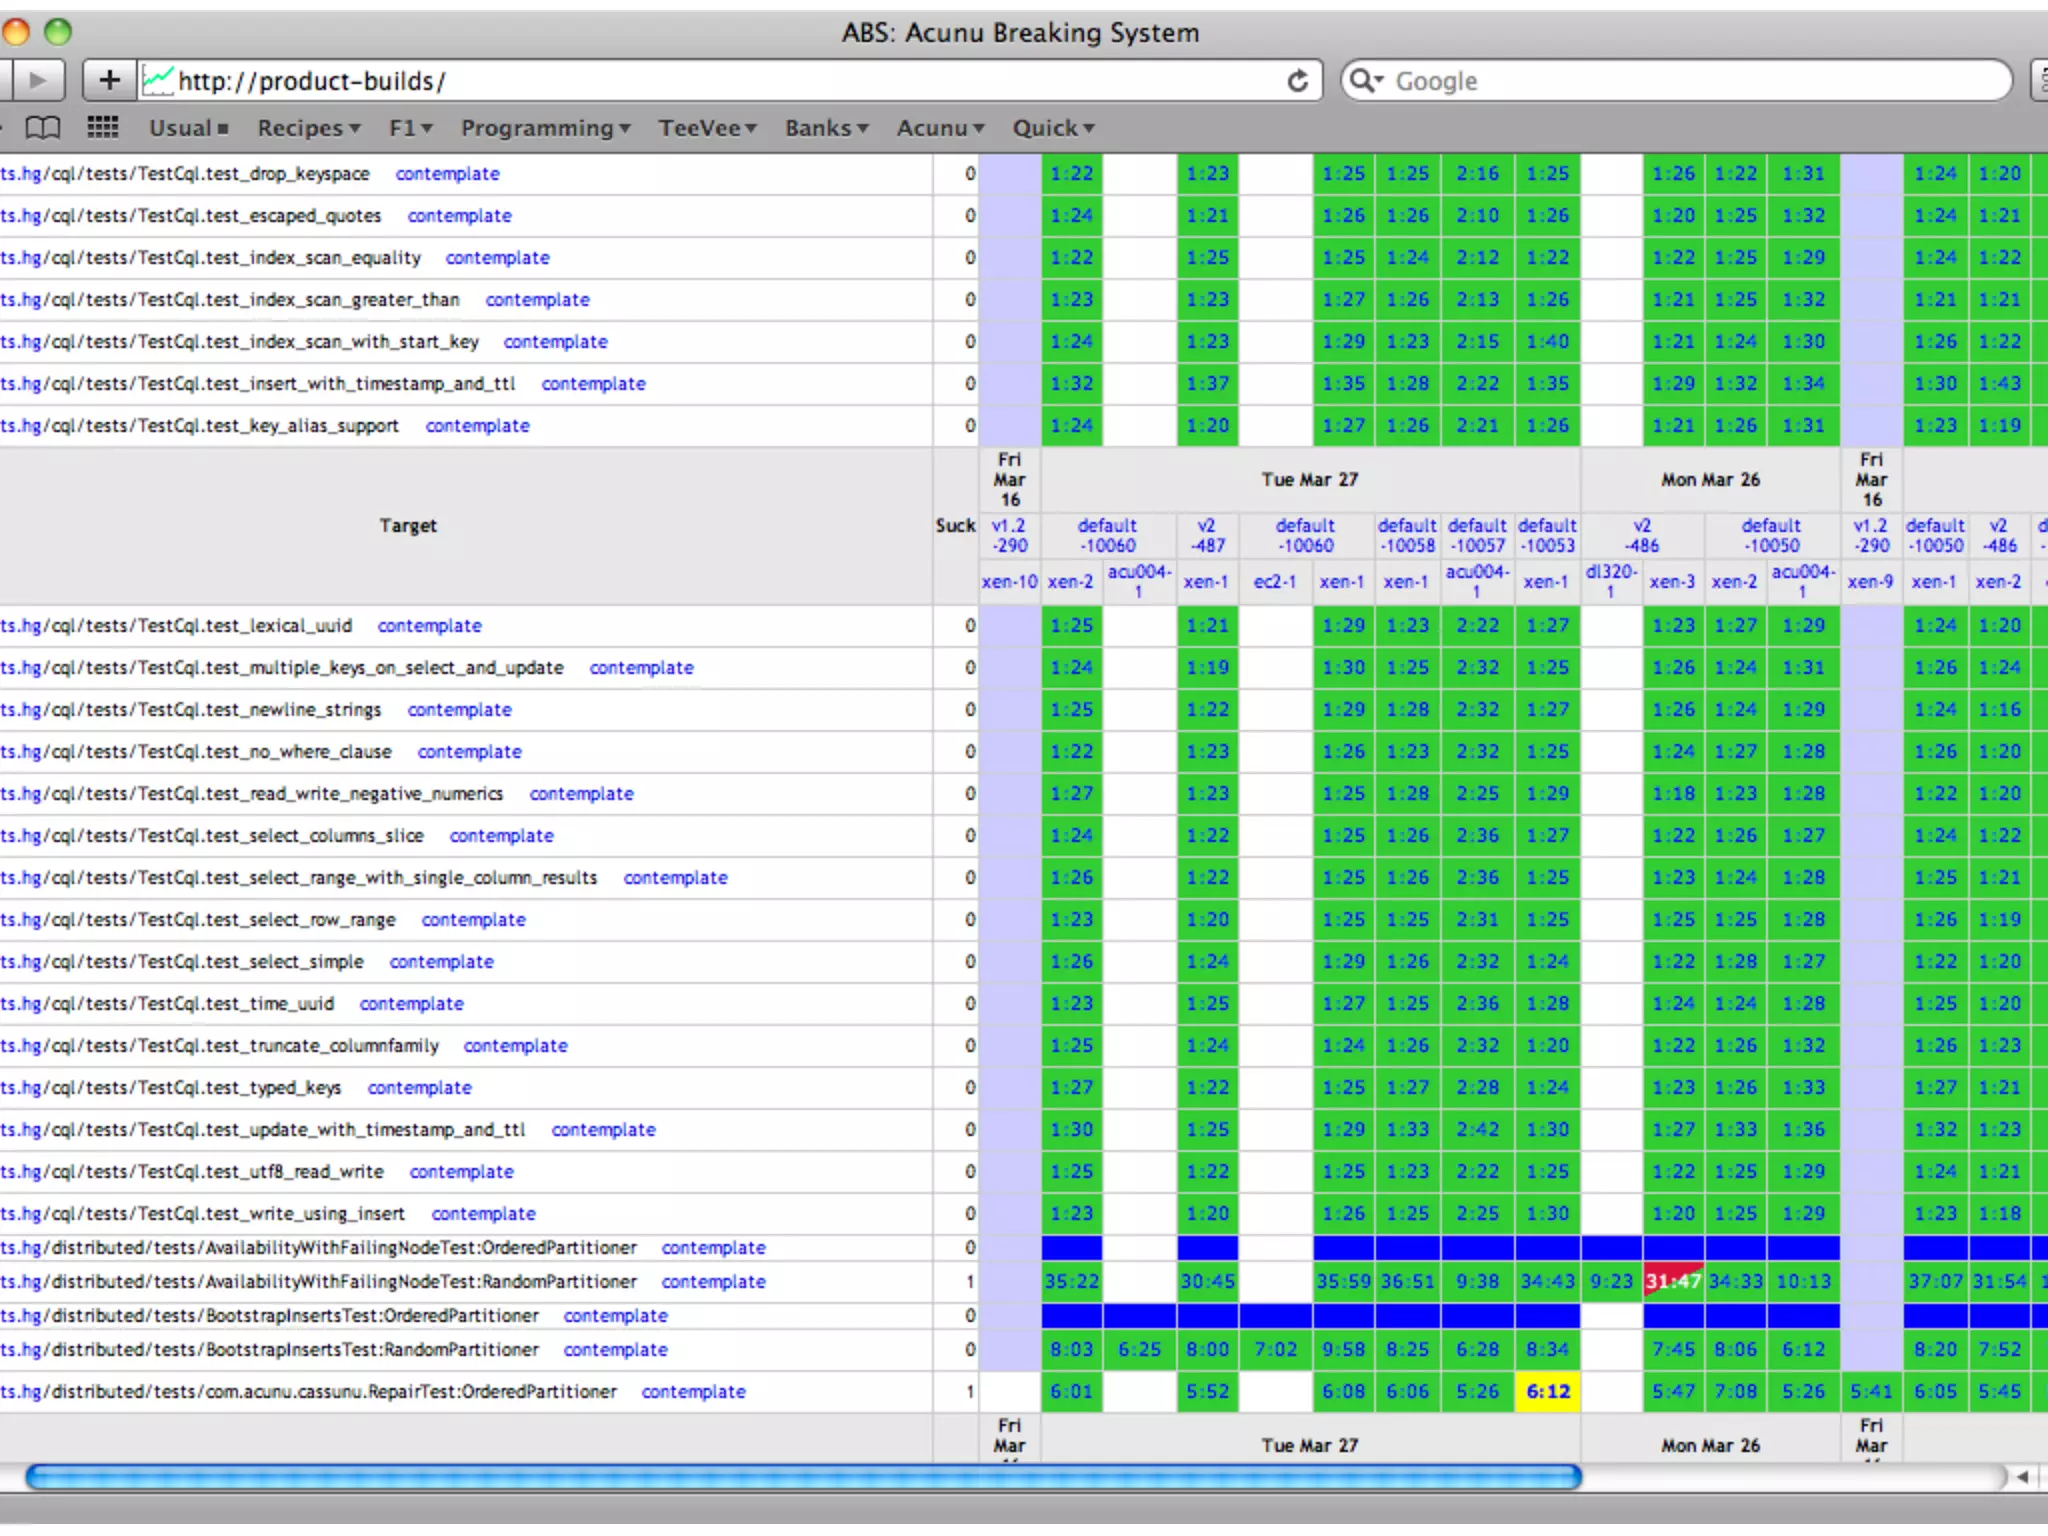Open the Top Sites grid icon
The height and width of the screenshot is (1536, 2048).
point(102,128)
